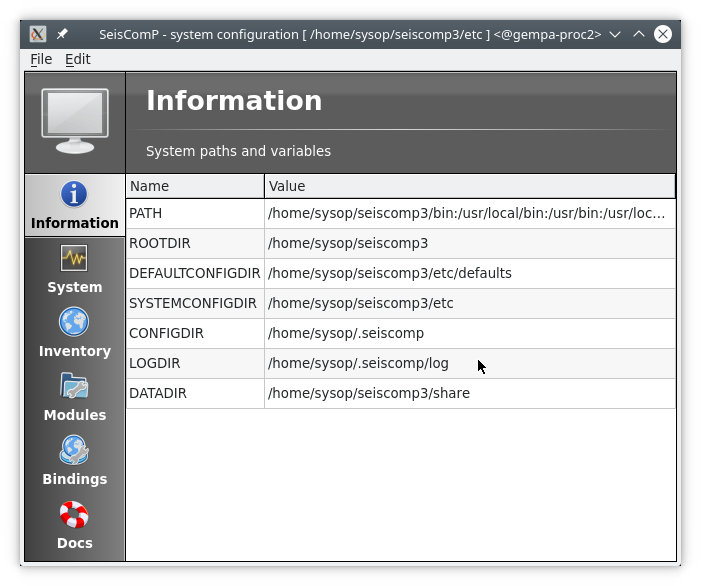
Task: Open the Docs lifebuoy icon
Action: pyautogui.click(x=74, y=515)
